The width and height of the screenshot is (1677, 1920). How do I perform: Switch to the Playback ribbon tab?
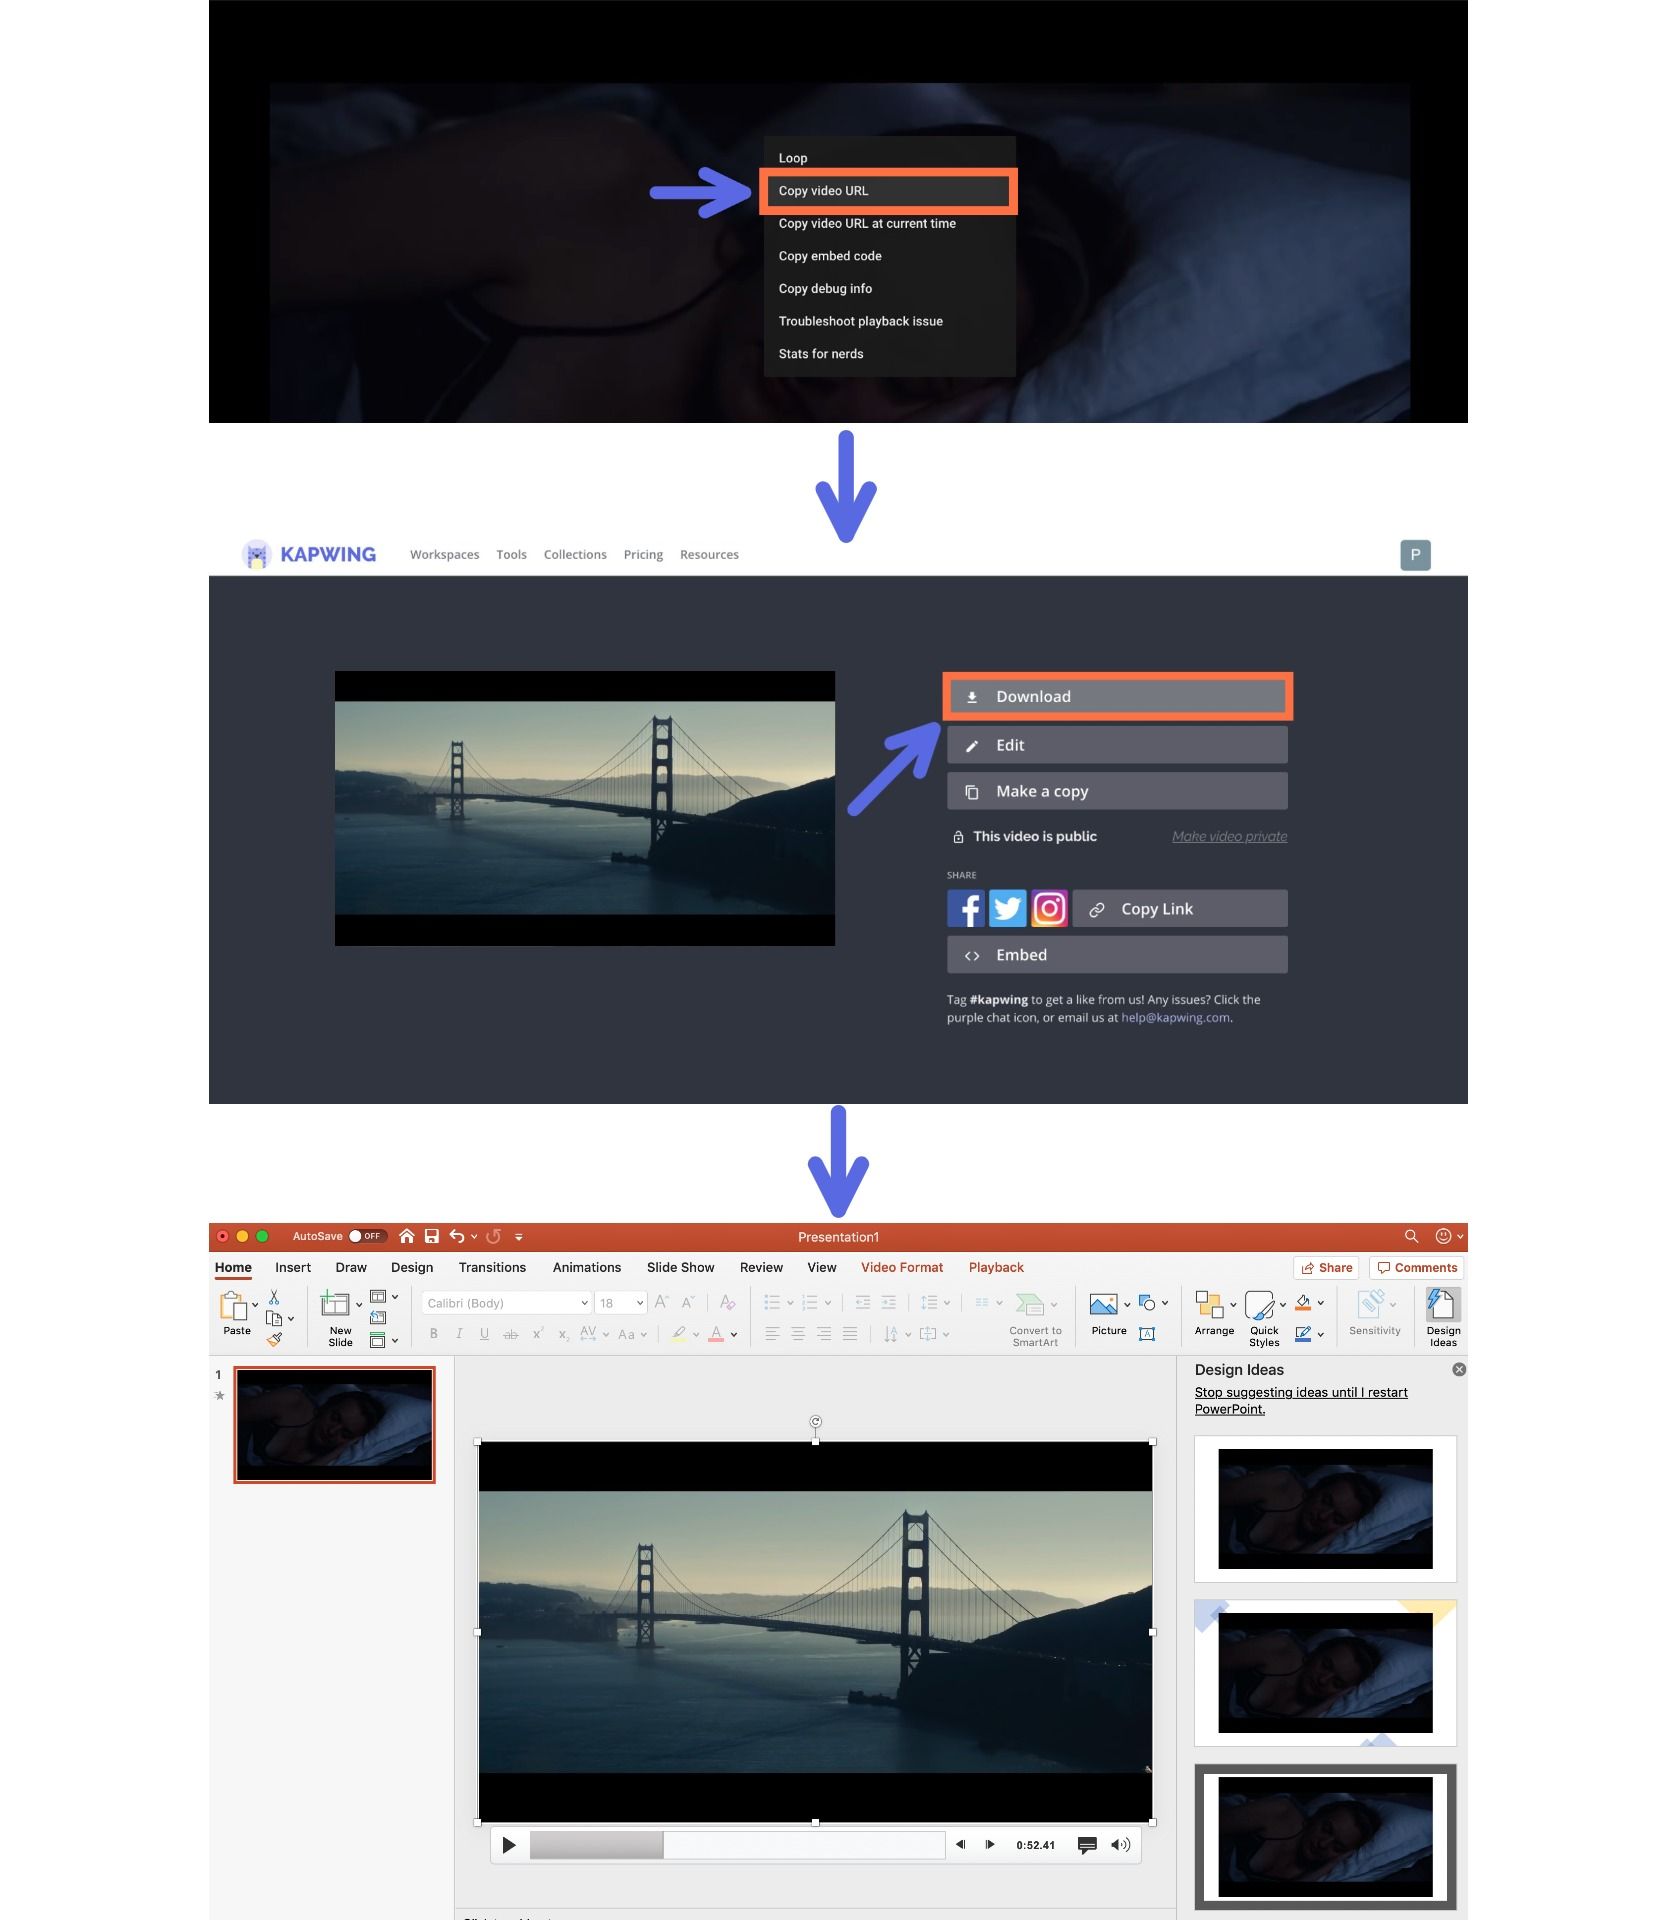pyautogui.click(x=995, y=1268)
